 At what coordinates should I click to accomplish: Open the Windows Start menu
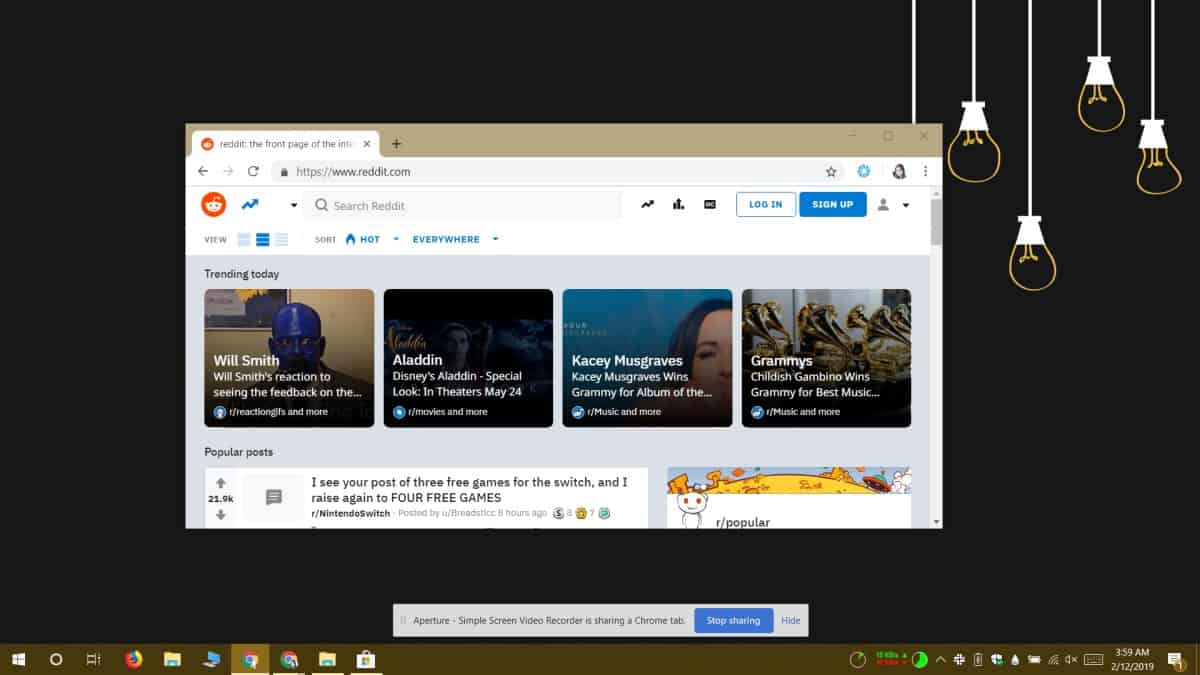tap(18, 659)
